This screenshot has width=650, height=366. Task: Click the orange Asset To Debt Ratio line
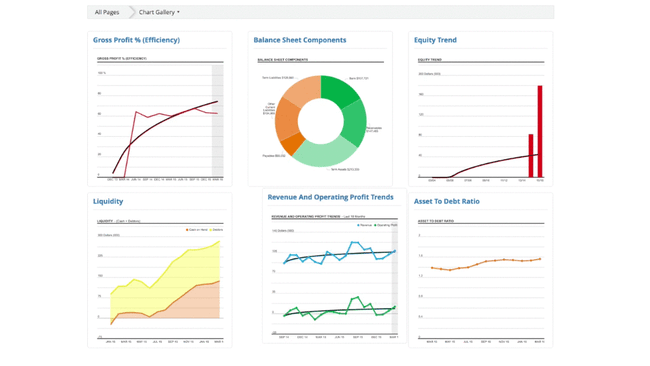[486, 264]
